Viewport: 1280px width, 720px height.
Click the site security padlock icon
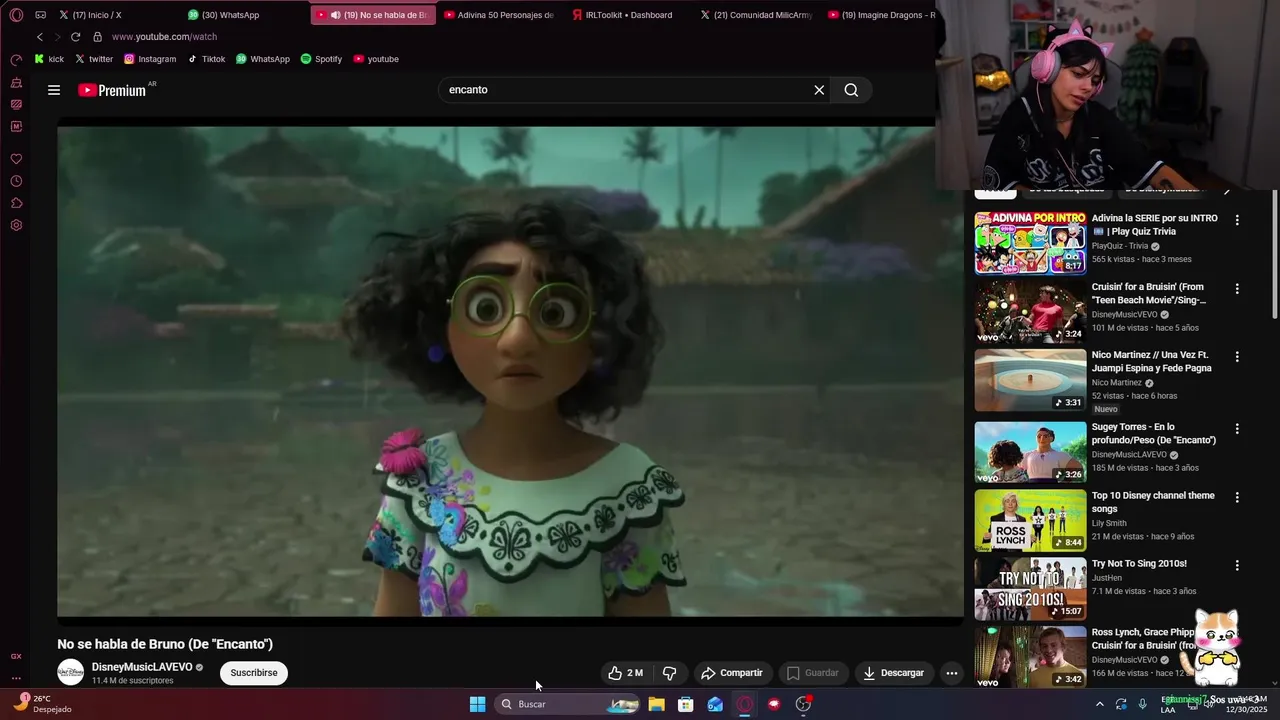pos(97,37)
